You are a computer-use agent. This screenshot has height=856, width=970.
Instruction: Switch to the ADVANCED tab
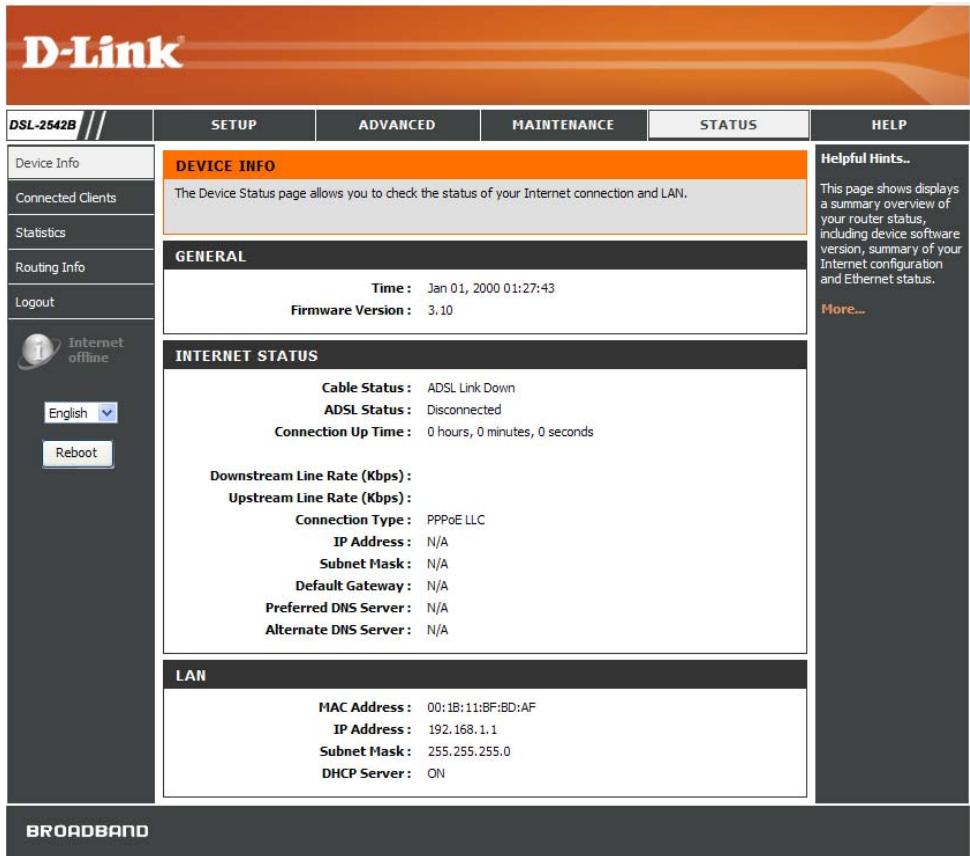[397, 125]
